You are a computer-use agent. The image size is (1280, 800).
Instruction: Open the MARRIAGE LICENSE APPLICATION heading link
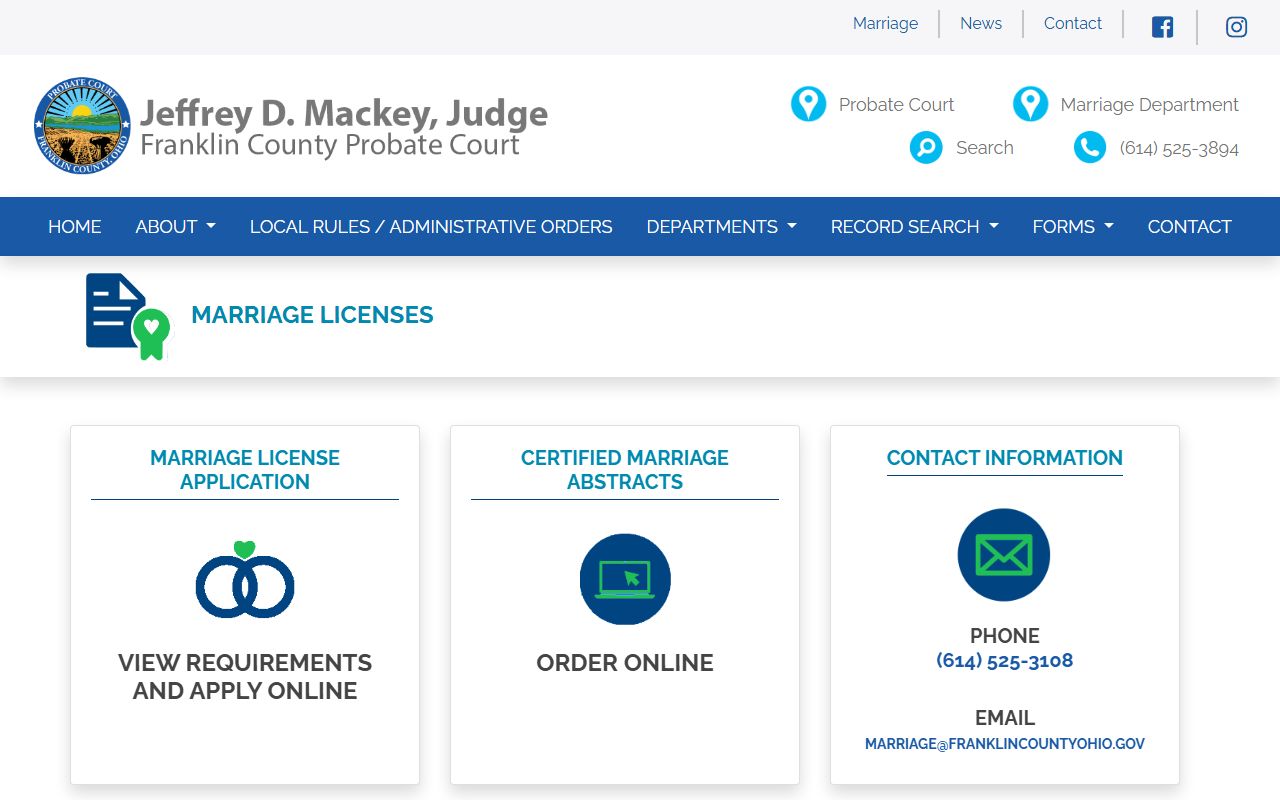245,470
